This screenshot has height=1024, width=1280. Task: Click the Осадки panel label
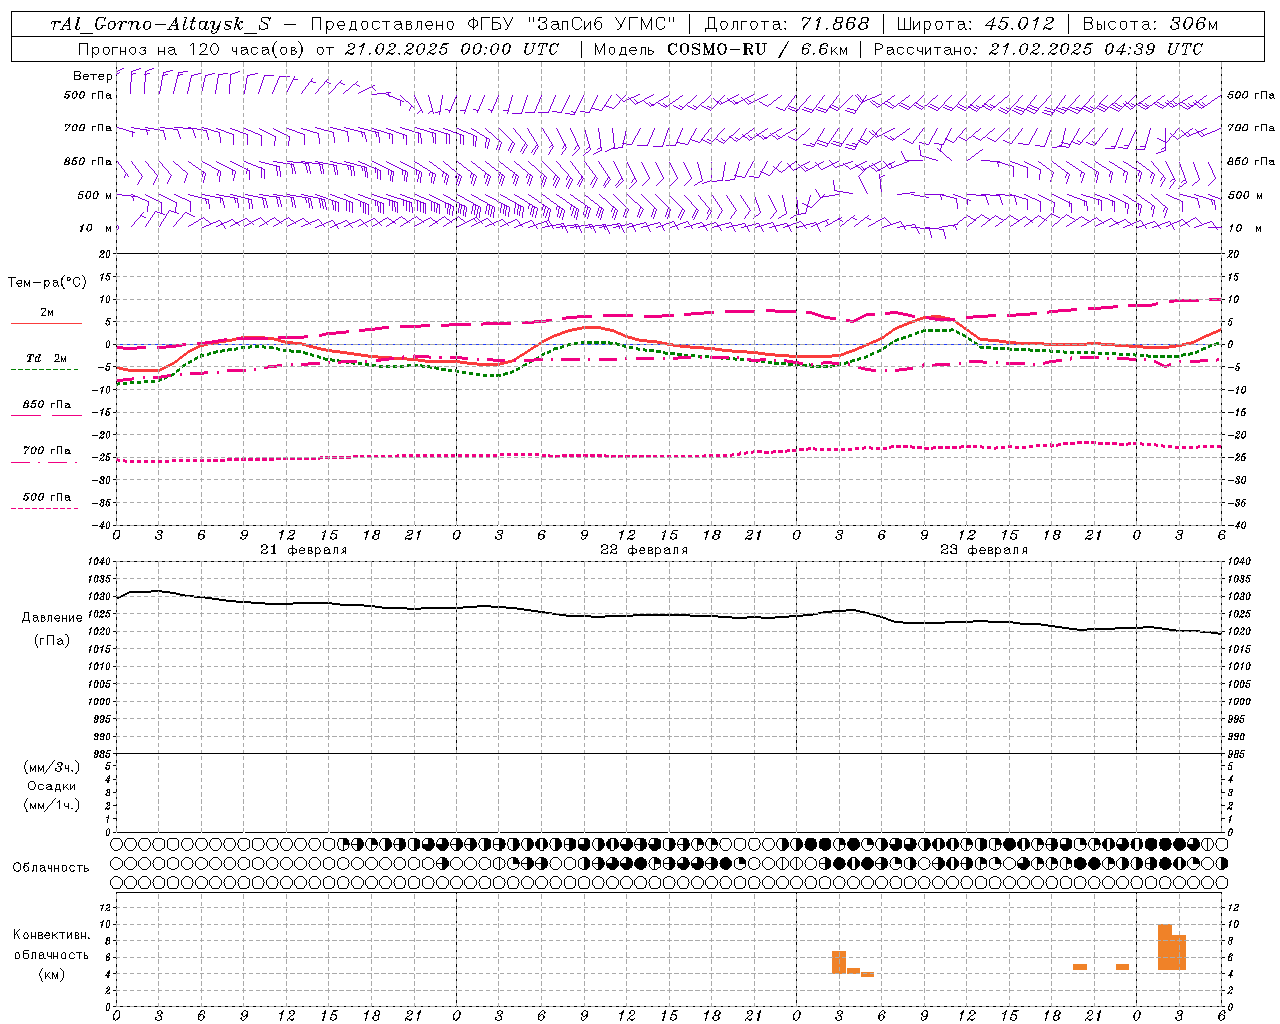pos(52,786)
